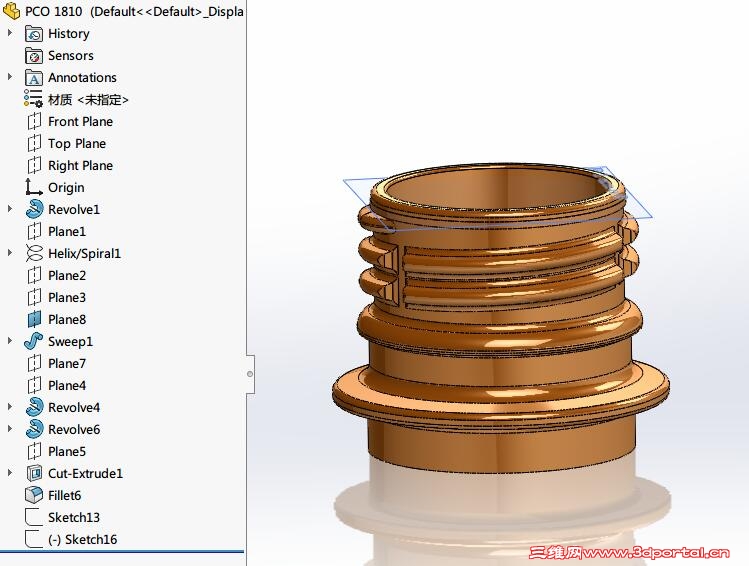
Task: Select the Plane1 label
Action: (67, 232)
